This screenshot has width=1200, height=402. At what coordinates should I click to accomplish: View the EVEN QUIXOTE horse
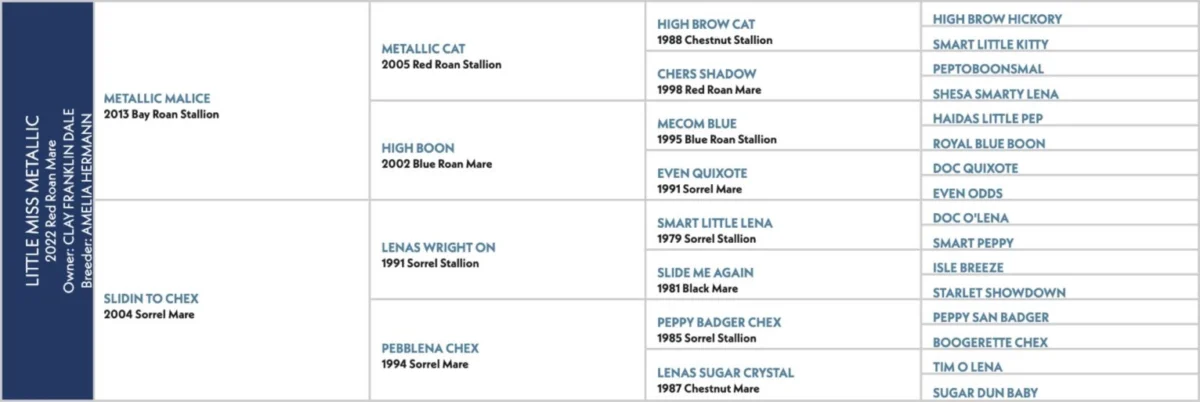[x=702, y=173]
